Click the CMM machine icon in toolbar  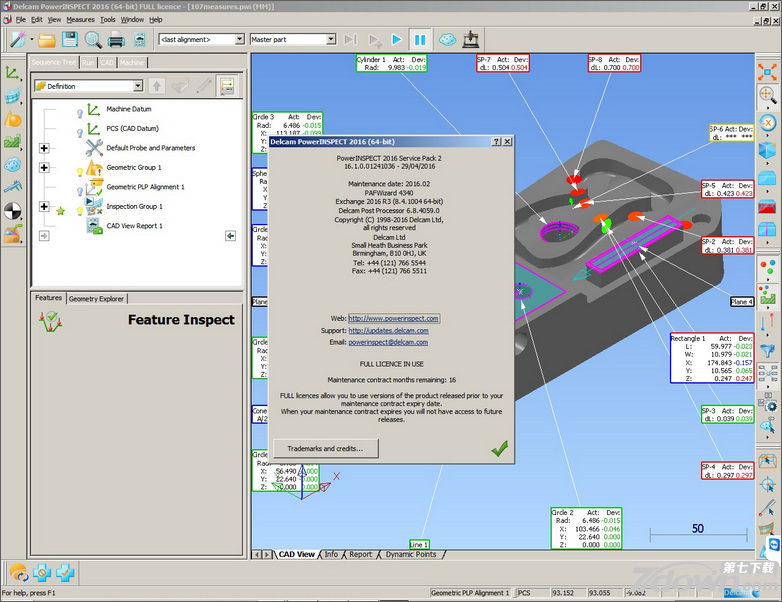470,39
